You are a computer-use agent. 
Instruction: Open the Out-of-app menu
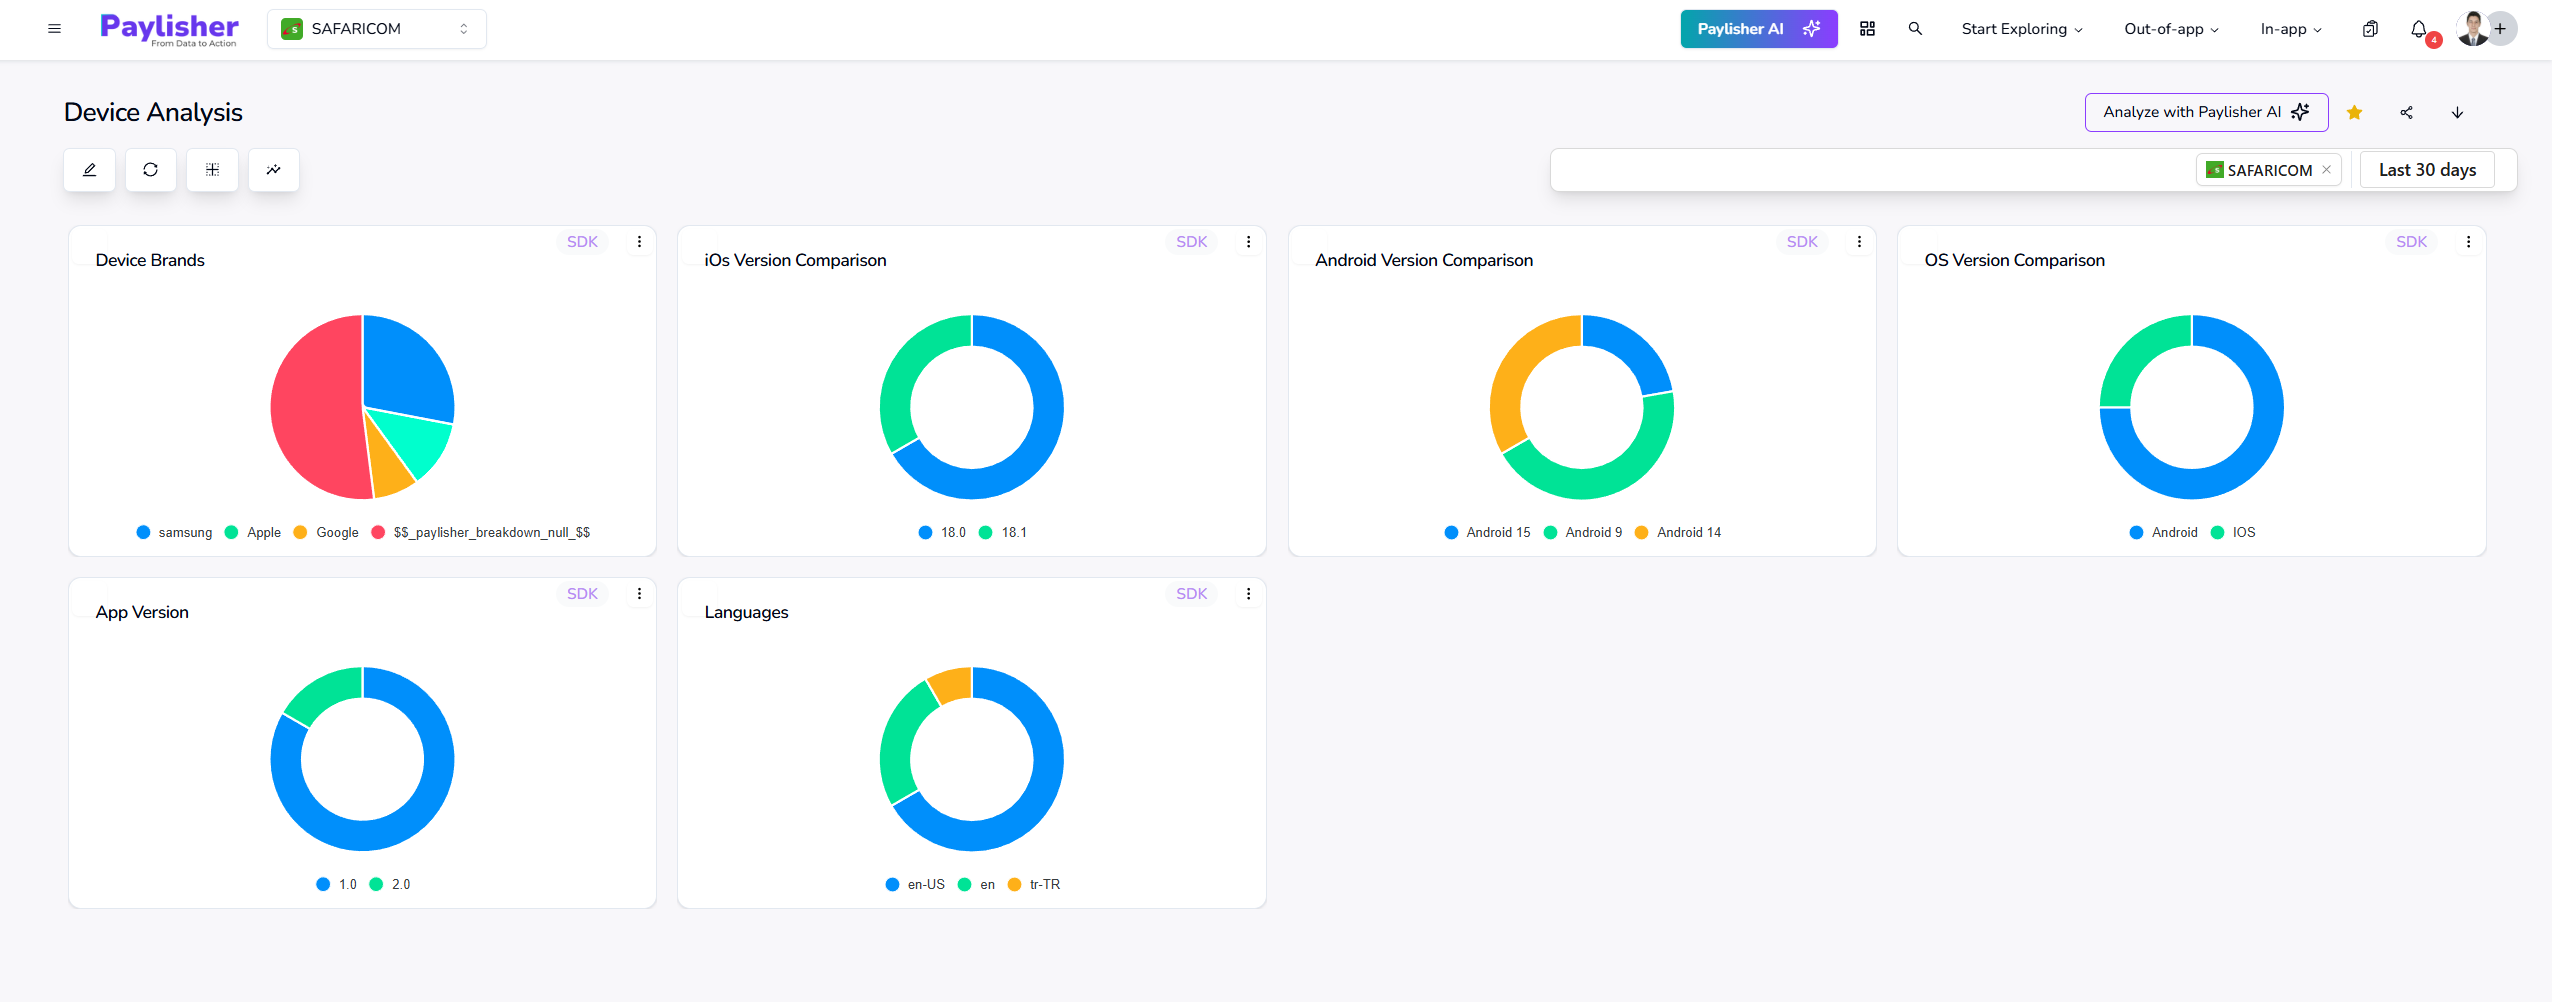(2171, 29)
